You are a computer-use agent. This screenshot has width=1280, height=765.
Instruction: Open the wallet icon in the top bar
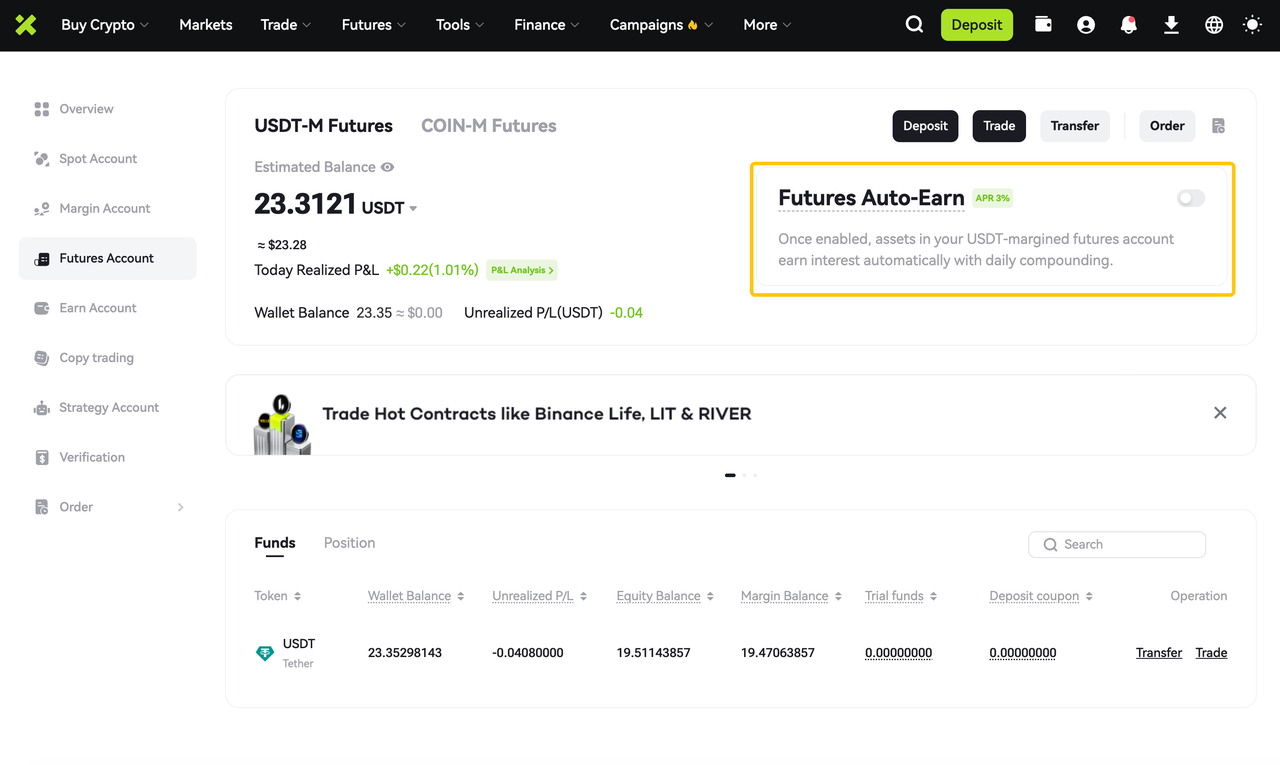[x=1043, y=25]
